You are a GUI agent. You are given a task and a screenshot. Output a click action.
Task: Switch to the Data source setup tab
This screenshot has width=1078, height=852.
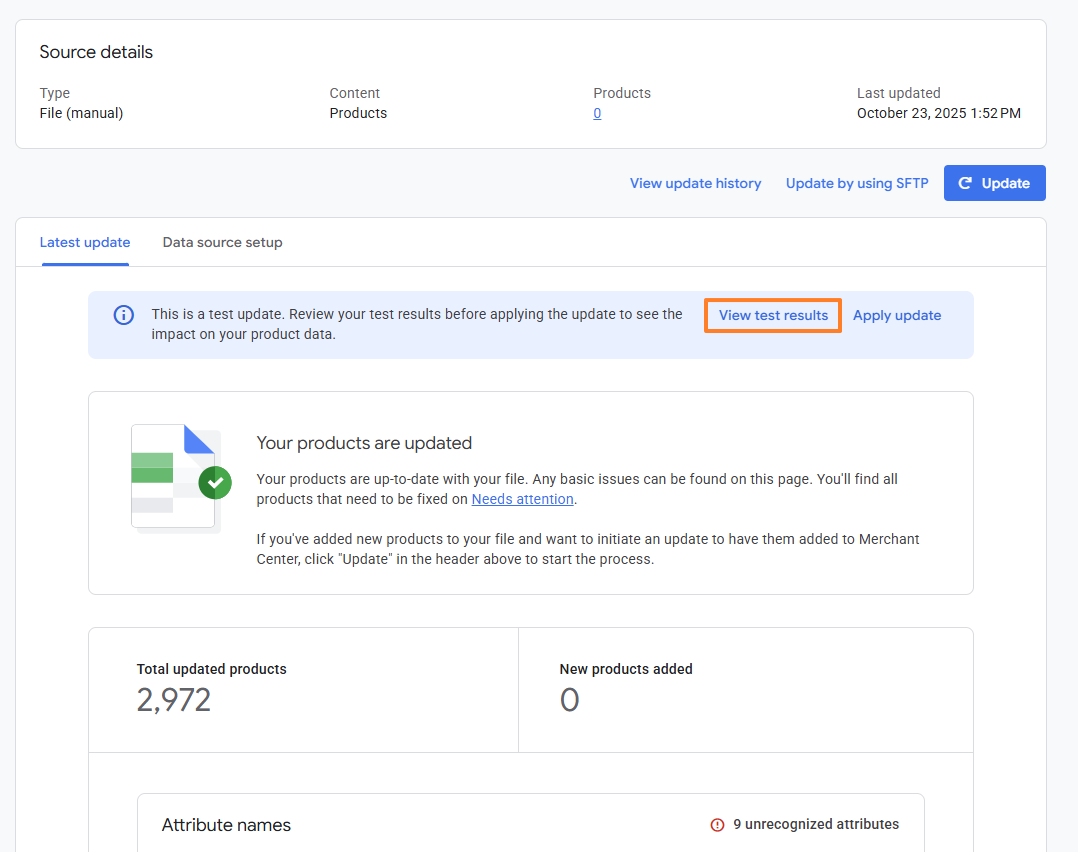pyautogui.click(x=222, y=242)
